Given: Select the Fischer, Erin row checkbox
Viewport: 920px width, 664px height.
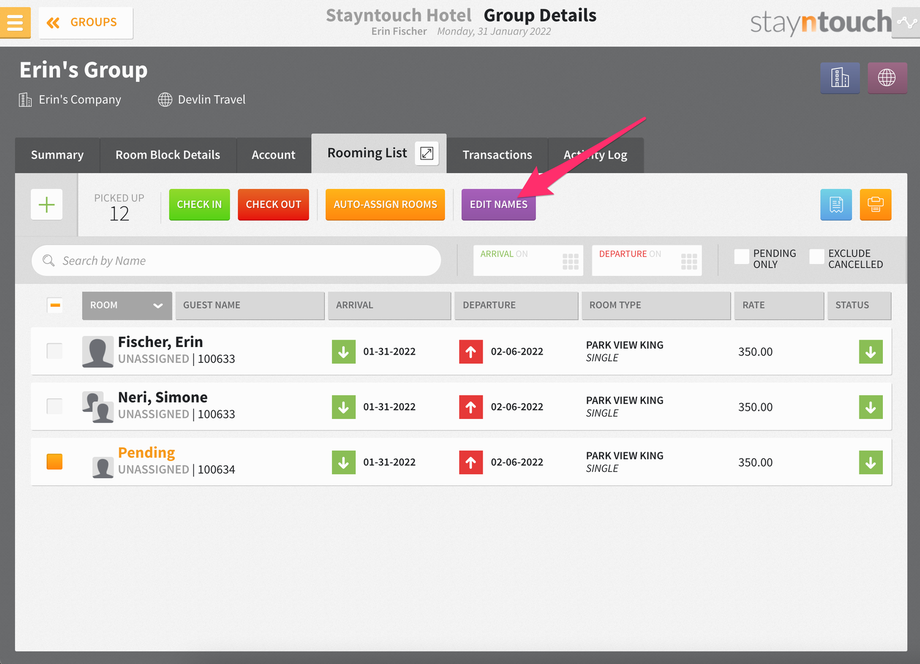Looking at the screenshot, I should (x=55, y=351).
